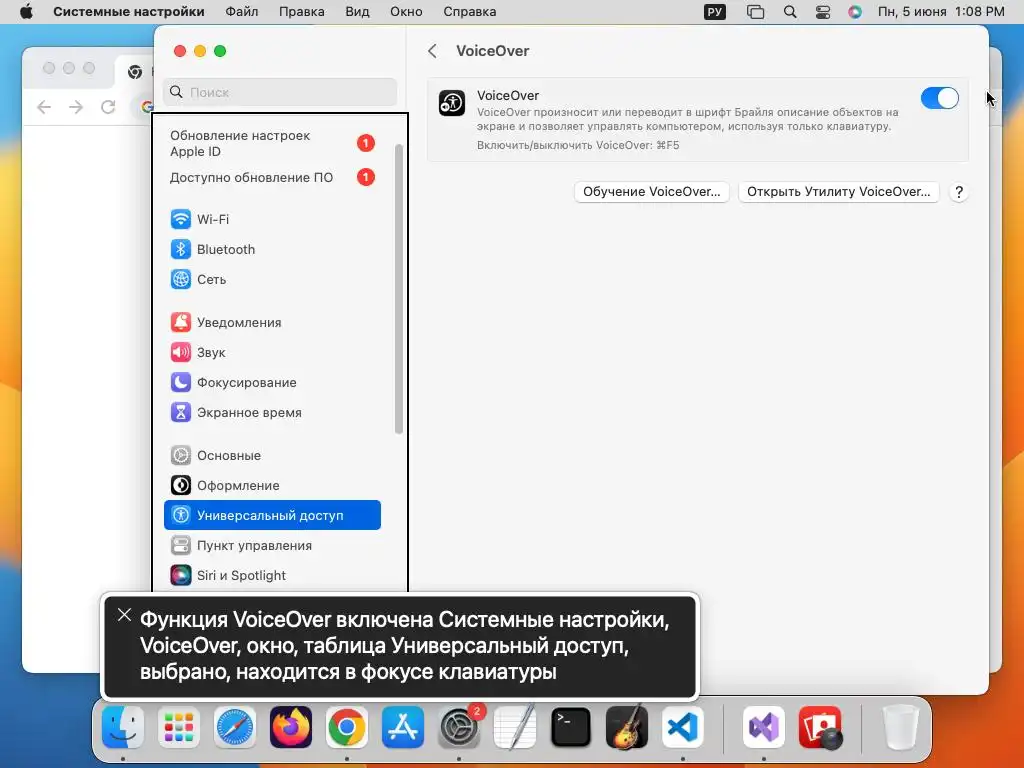Screen dimensions: 1024x768
Task: Click the sidebar scrollbar thumb
Action: tap(399, 289)
